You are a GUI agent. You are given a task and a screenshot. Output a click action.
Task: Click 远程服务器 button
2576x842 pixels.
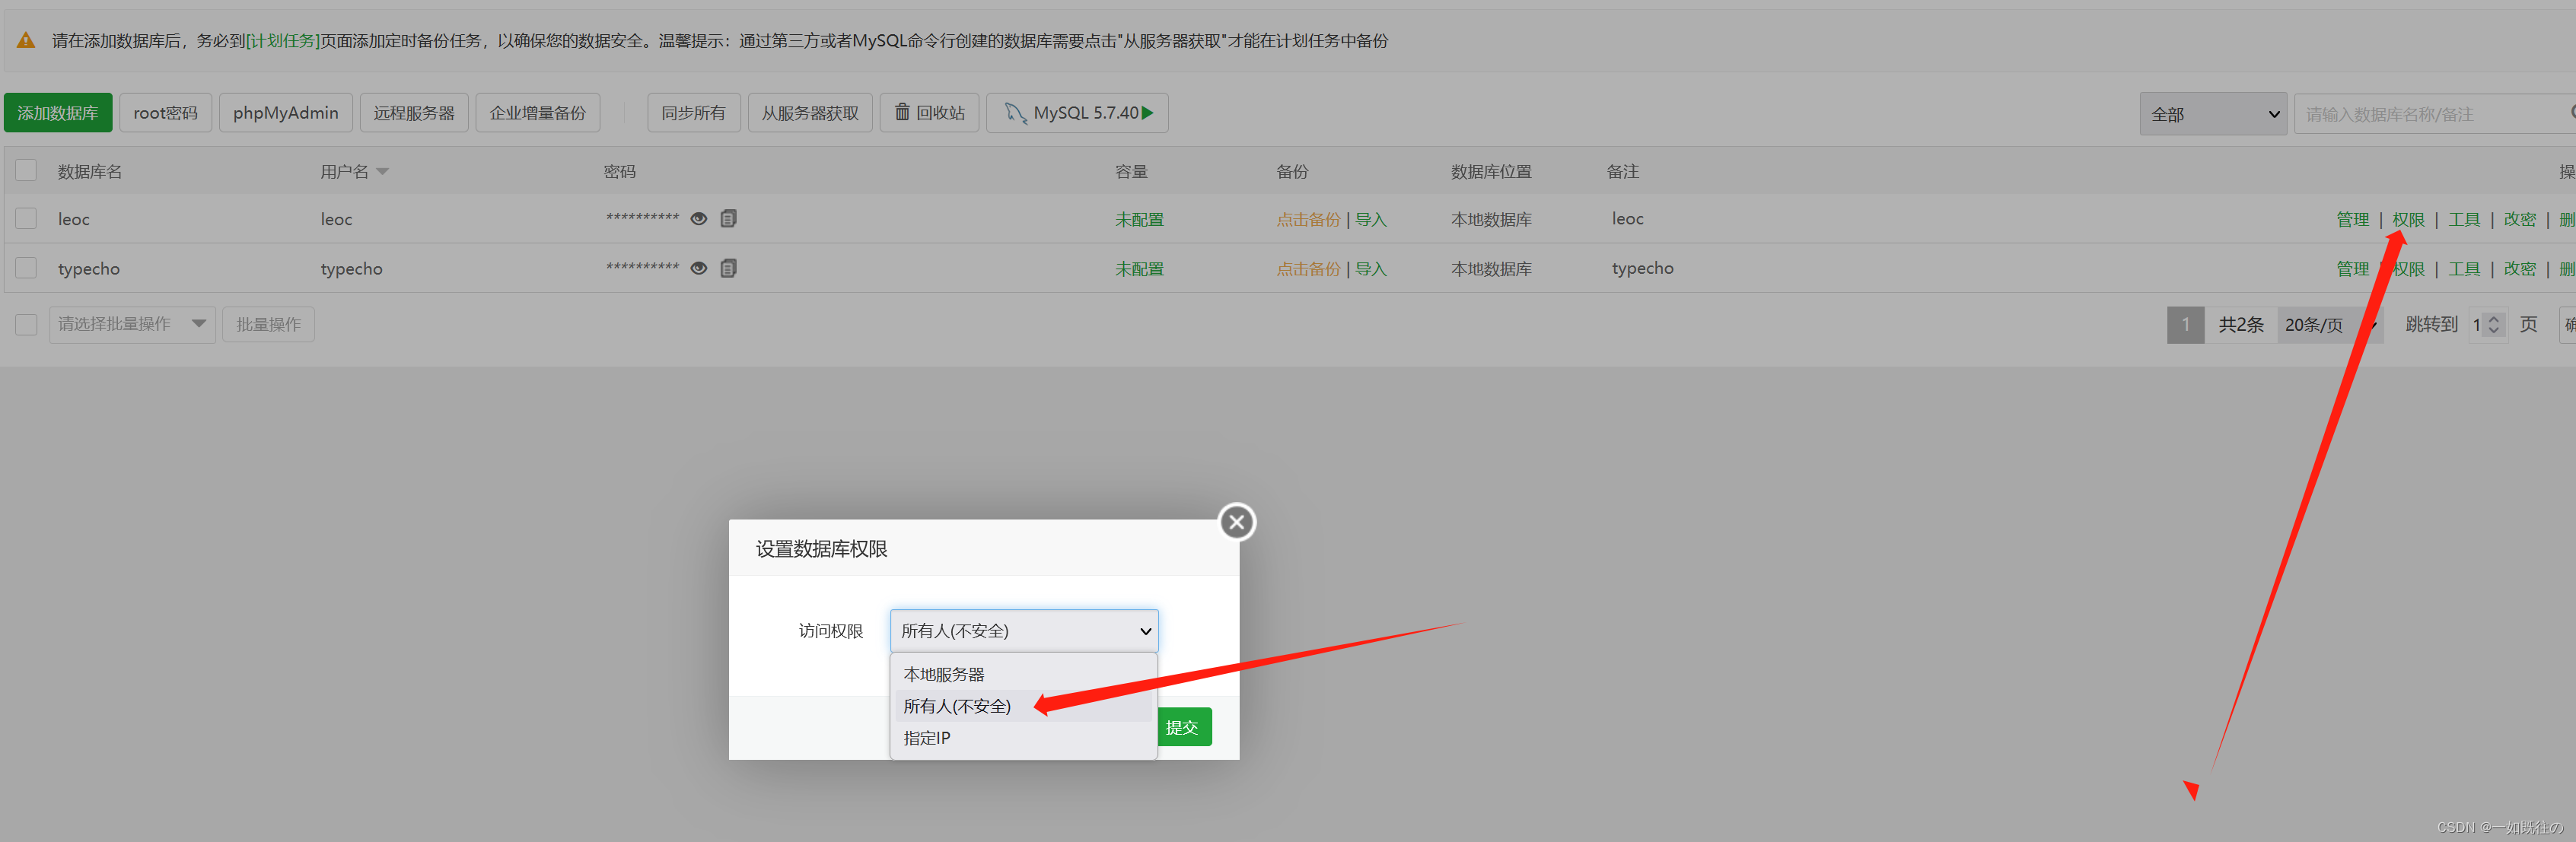[x=414, y=113]
